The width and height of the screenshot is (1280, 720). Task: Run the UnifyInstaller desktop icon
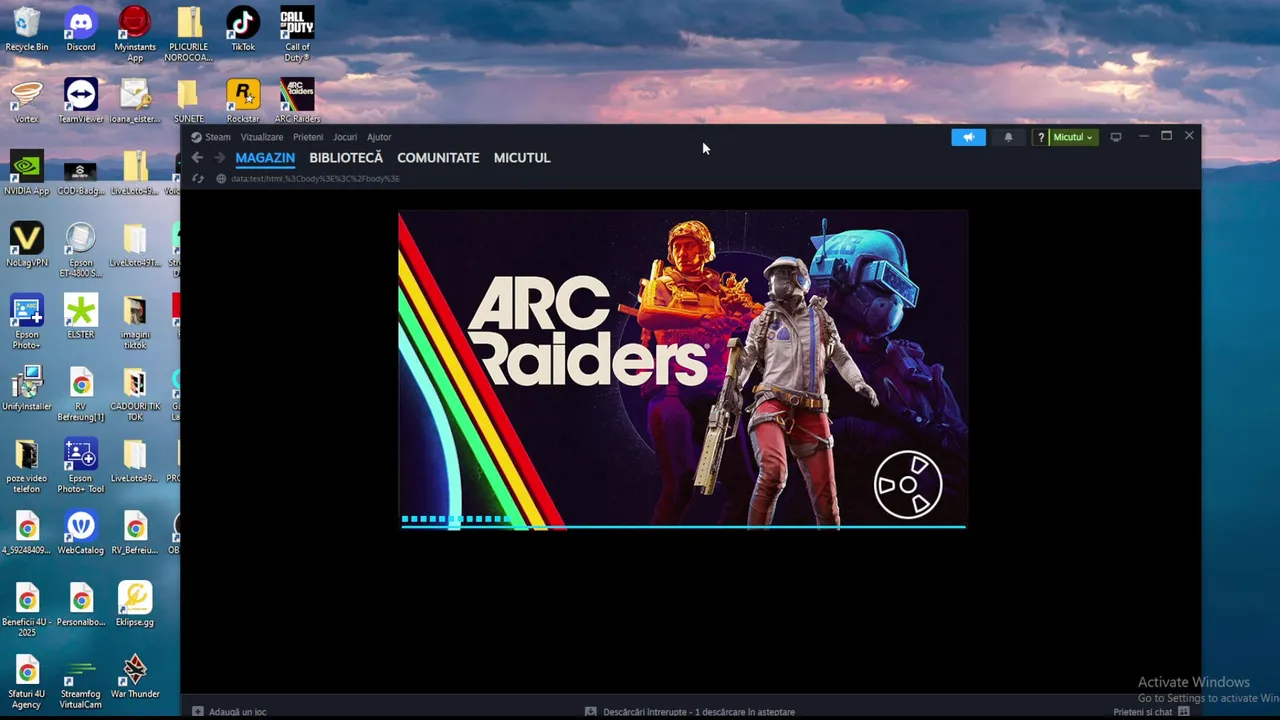pyautogui.click(x=27, y=390)
